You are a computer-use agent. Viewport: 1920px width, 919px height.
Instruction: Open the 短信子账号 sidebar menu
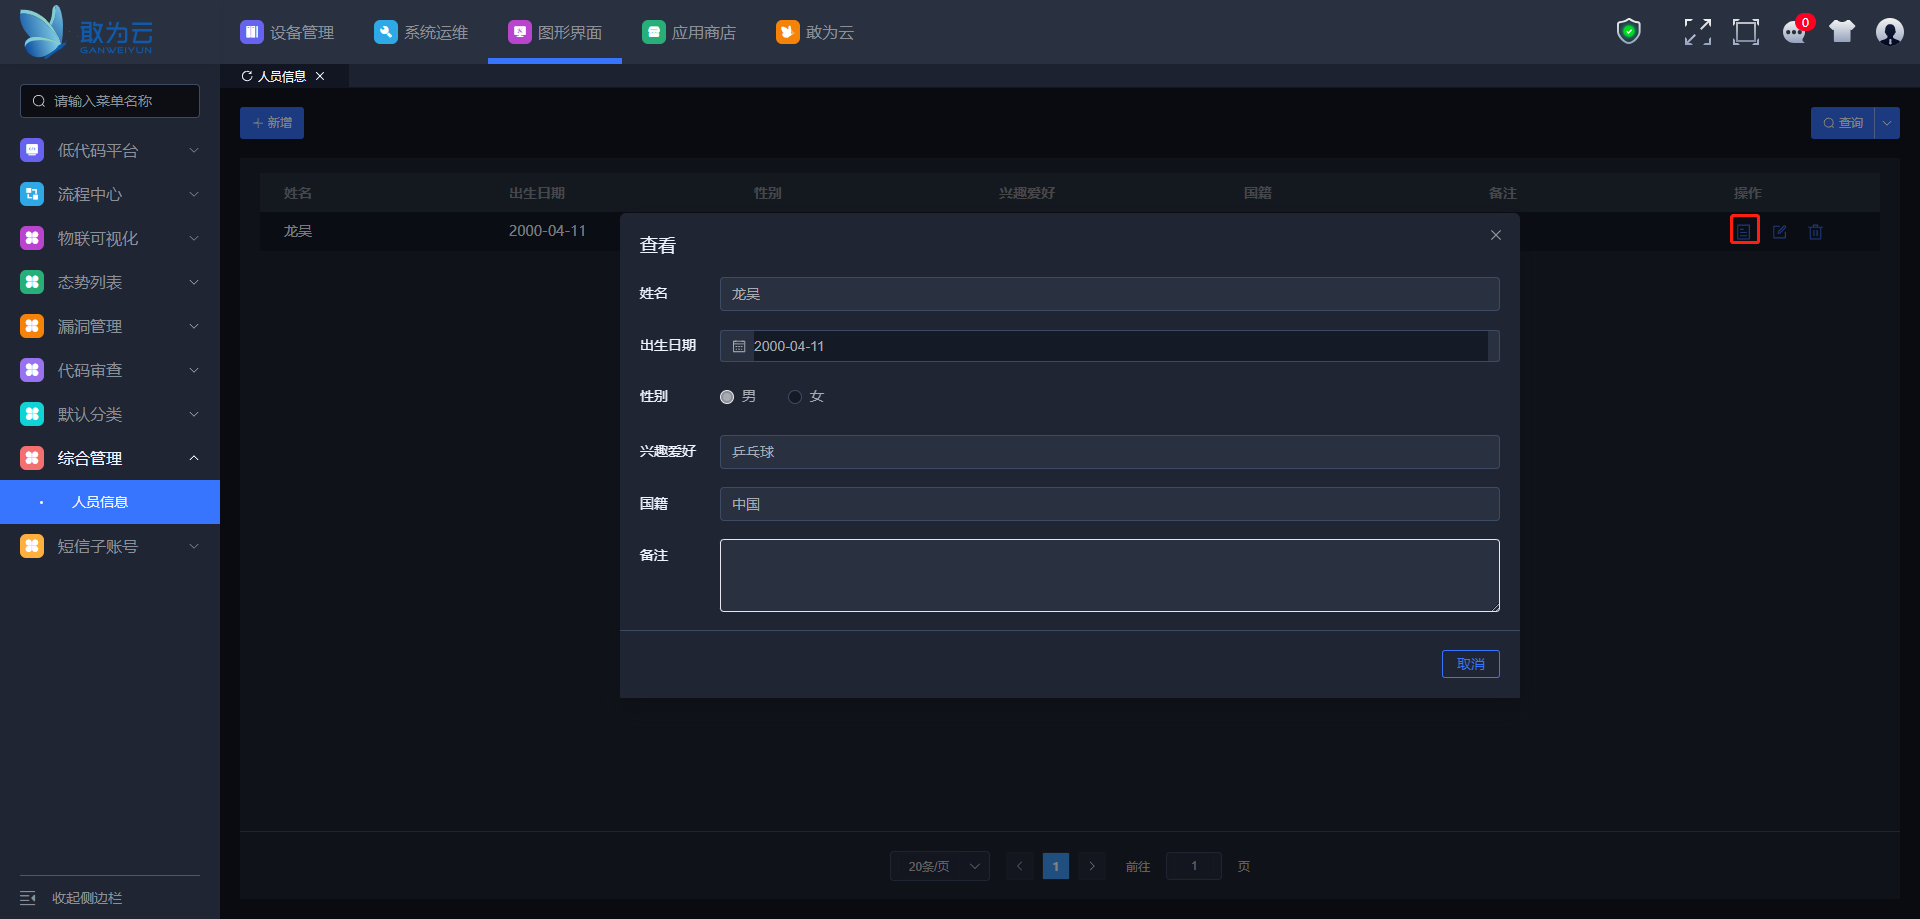click(110, 546)
